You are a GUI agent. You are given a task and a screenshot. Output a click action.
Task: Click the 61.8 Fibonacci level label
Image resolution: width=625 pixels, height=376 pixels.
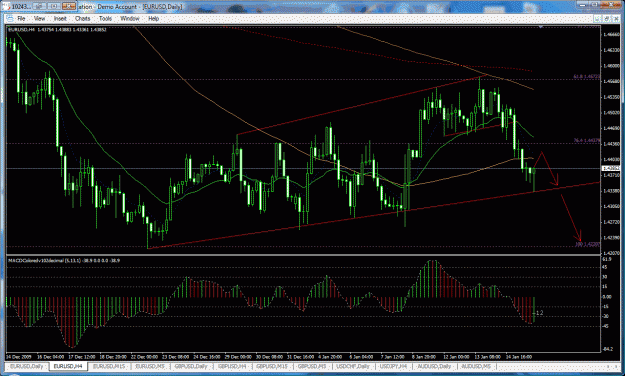(586, 76)
